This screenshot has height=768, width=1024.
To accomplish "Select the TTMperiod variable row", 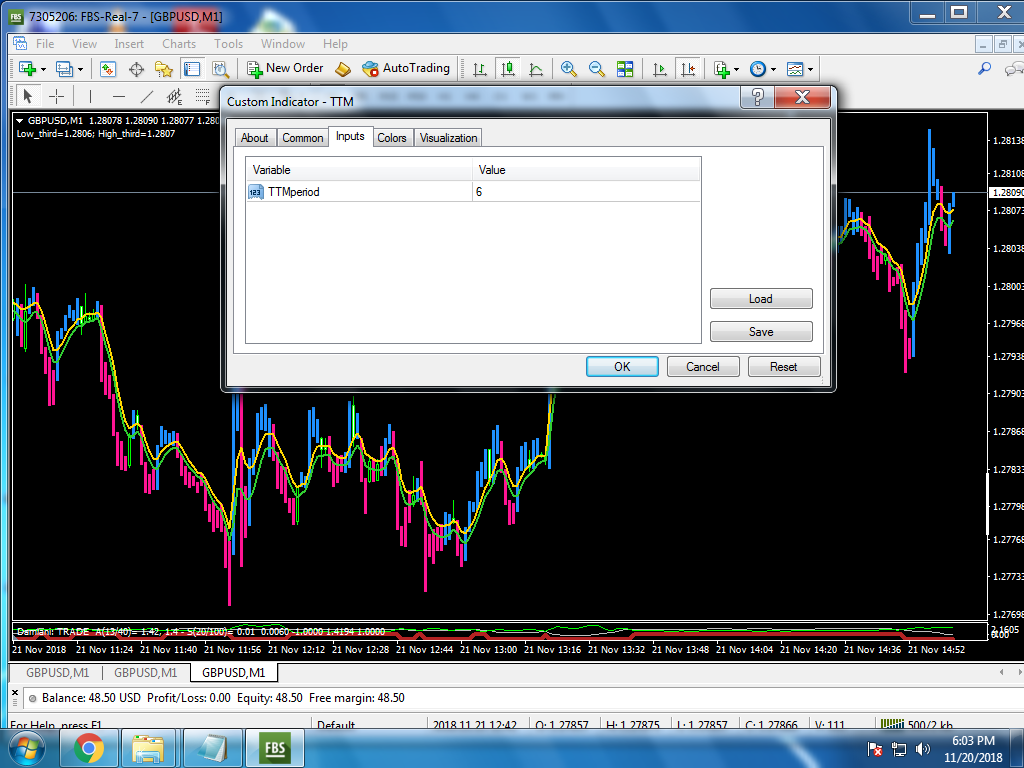I will [473, 191].
